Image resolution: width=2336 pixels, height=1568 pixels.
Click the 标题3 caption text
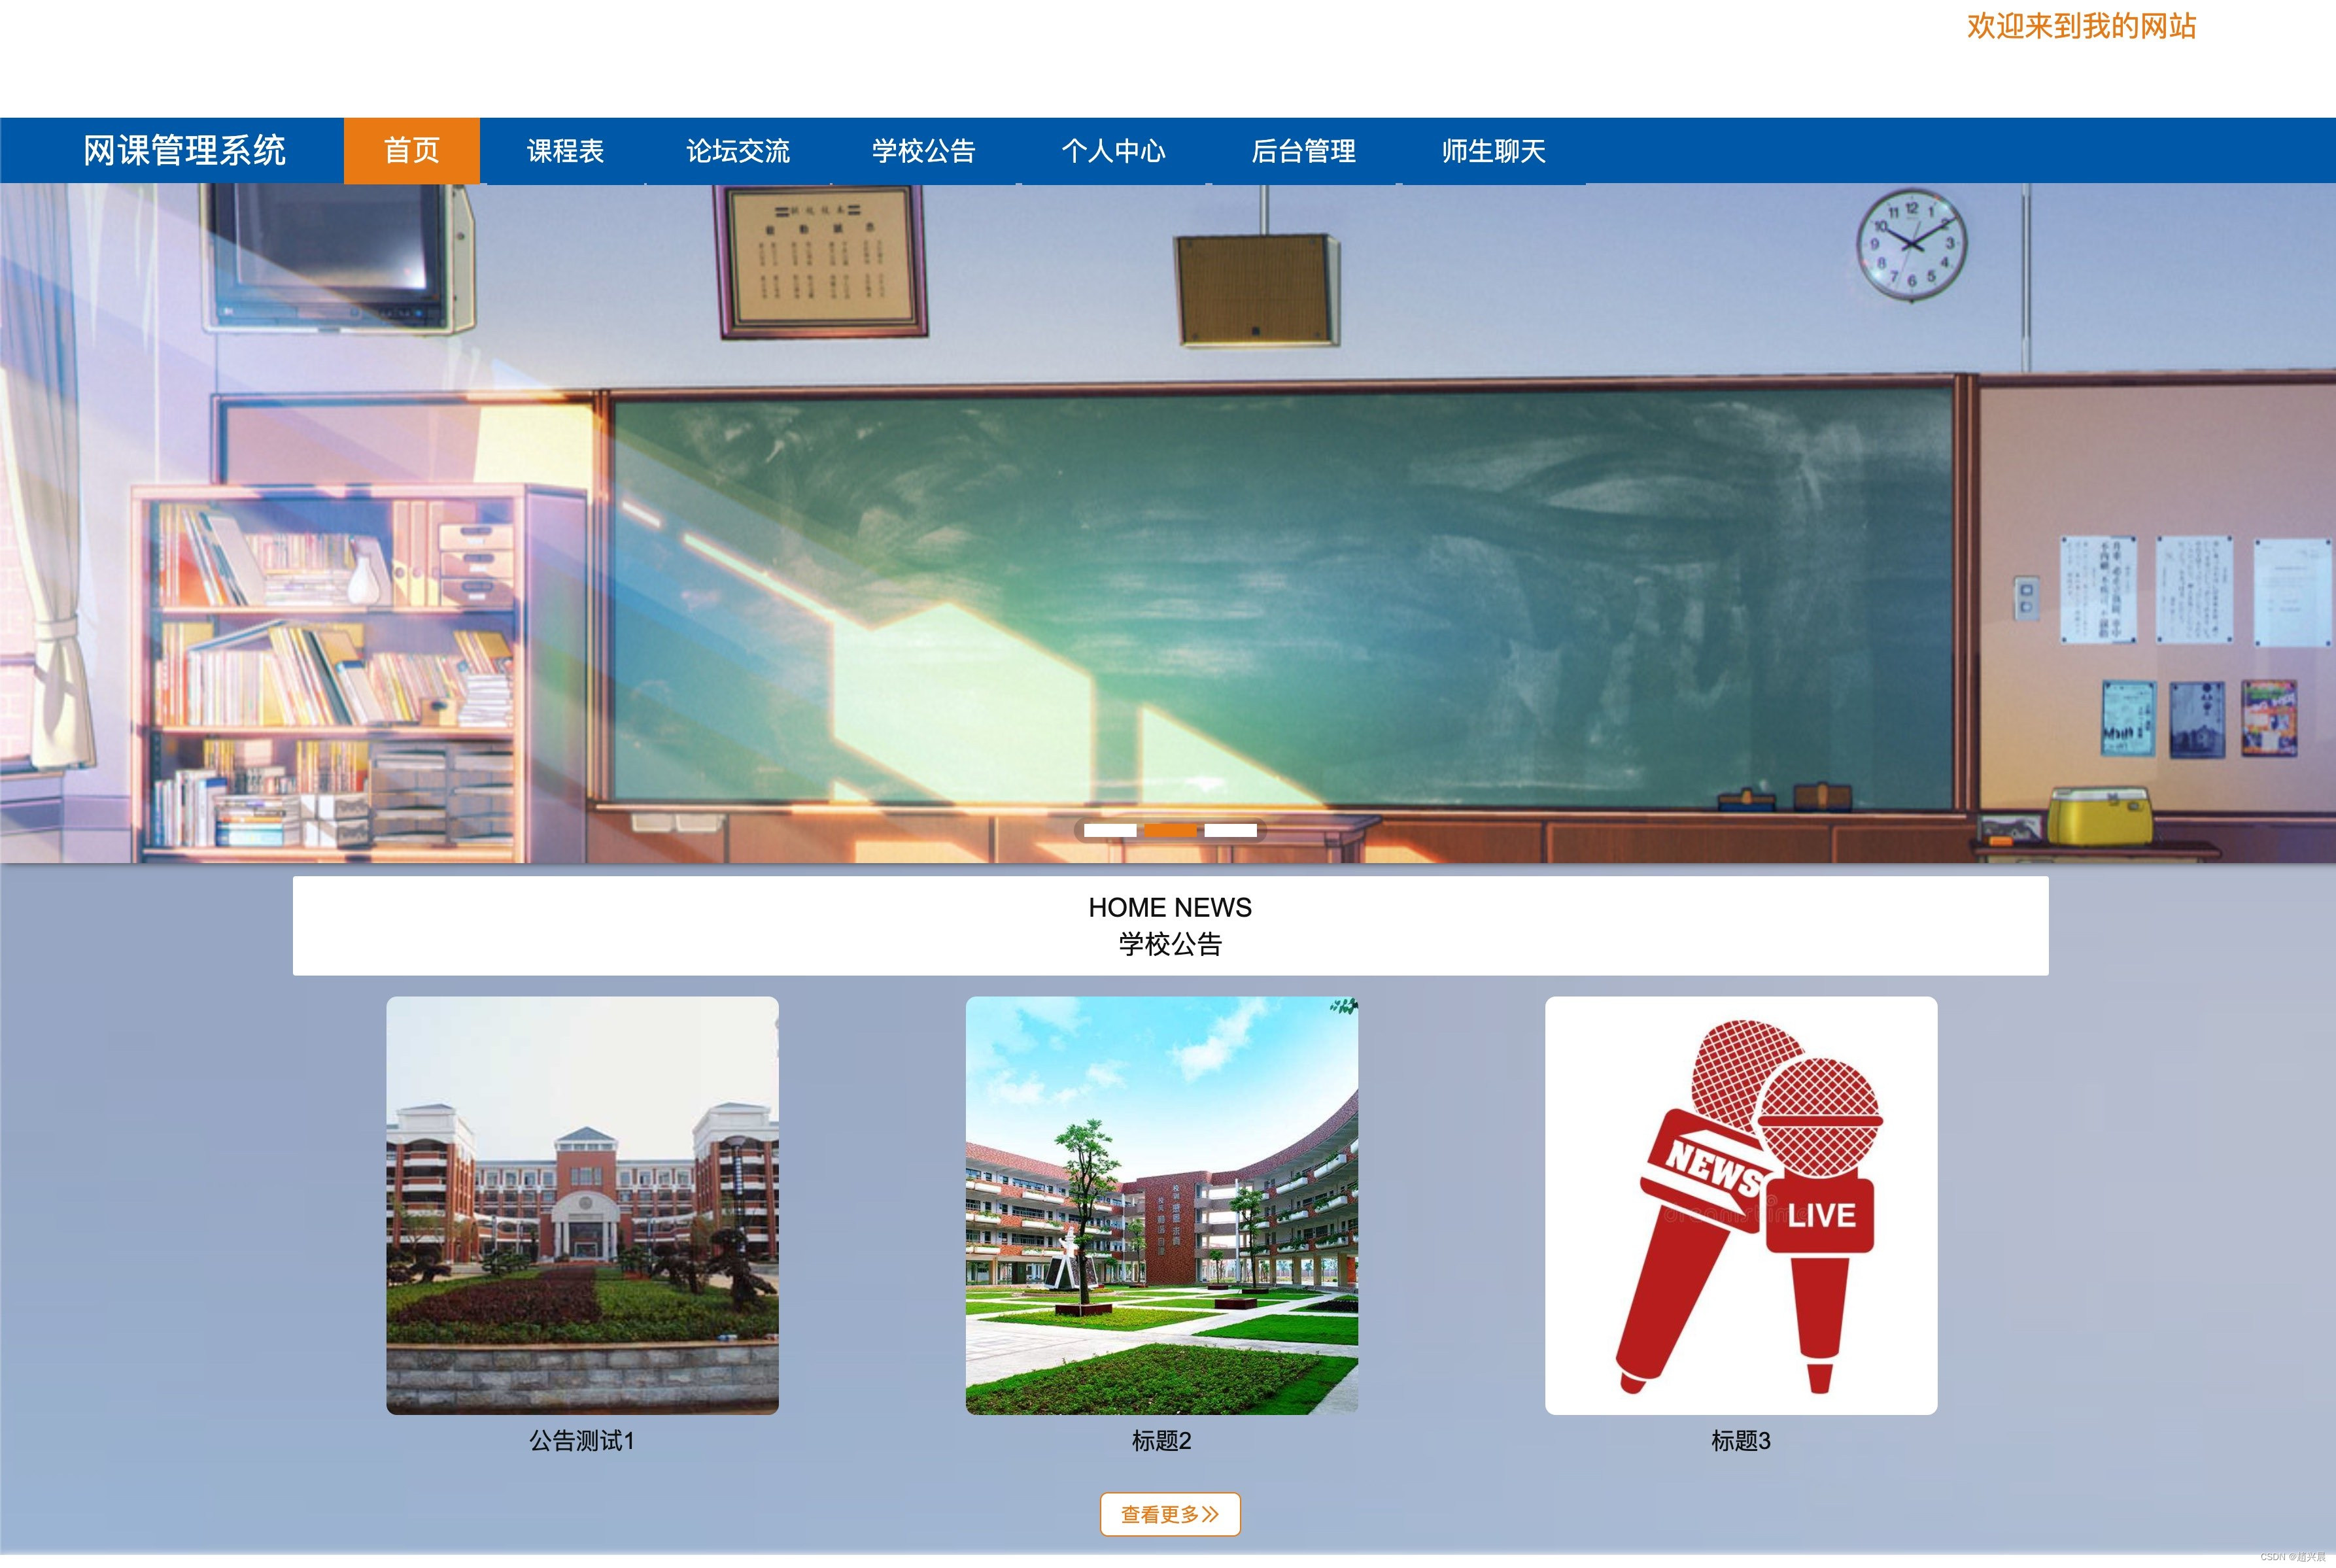pos(1741,1441)
